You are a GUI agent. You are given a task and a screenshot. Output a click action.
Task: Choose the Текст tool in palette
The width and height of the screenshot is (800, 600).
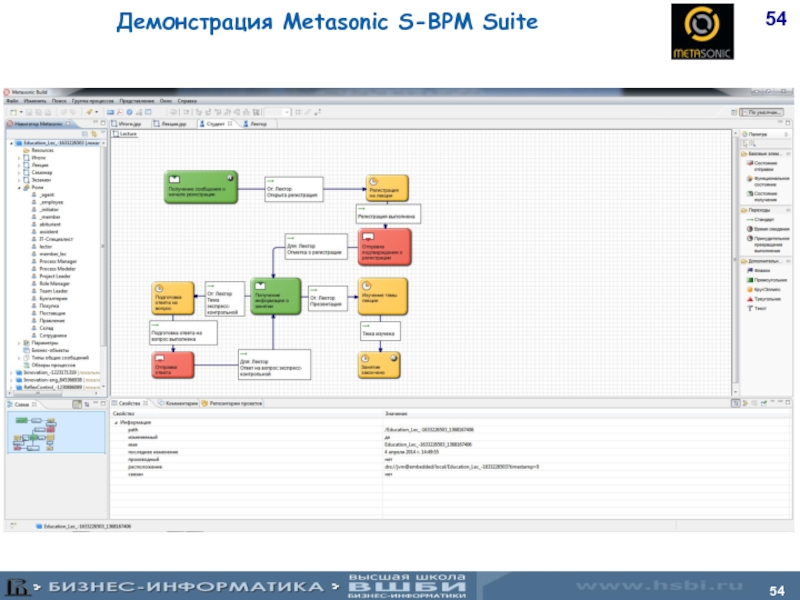click(759, 307)
